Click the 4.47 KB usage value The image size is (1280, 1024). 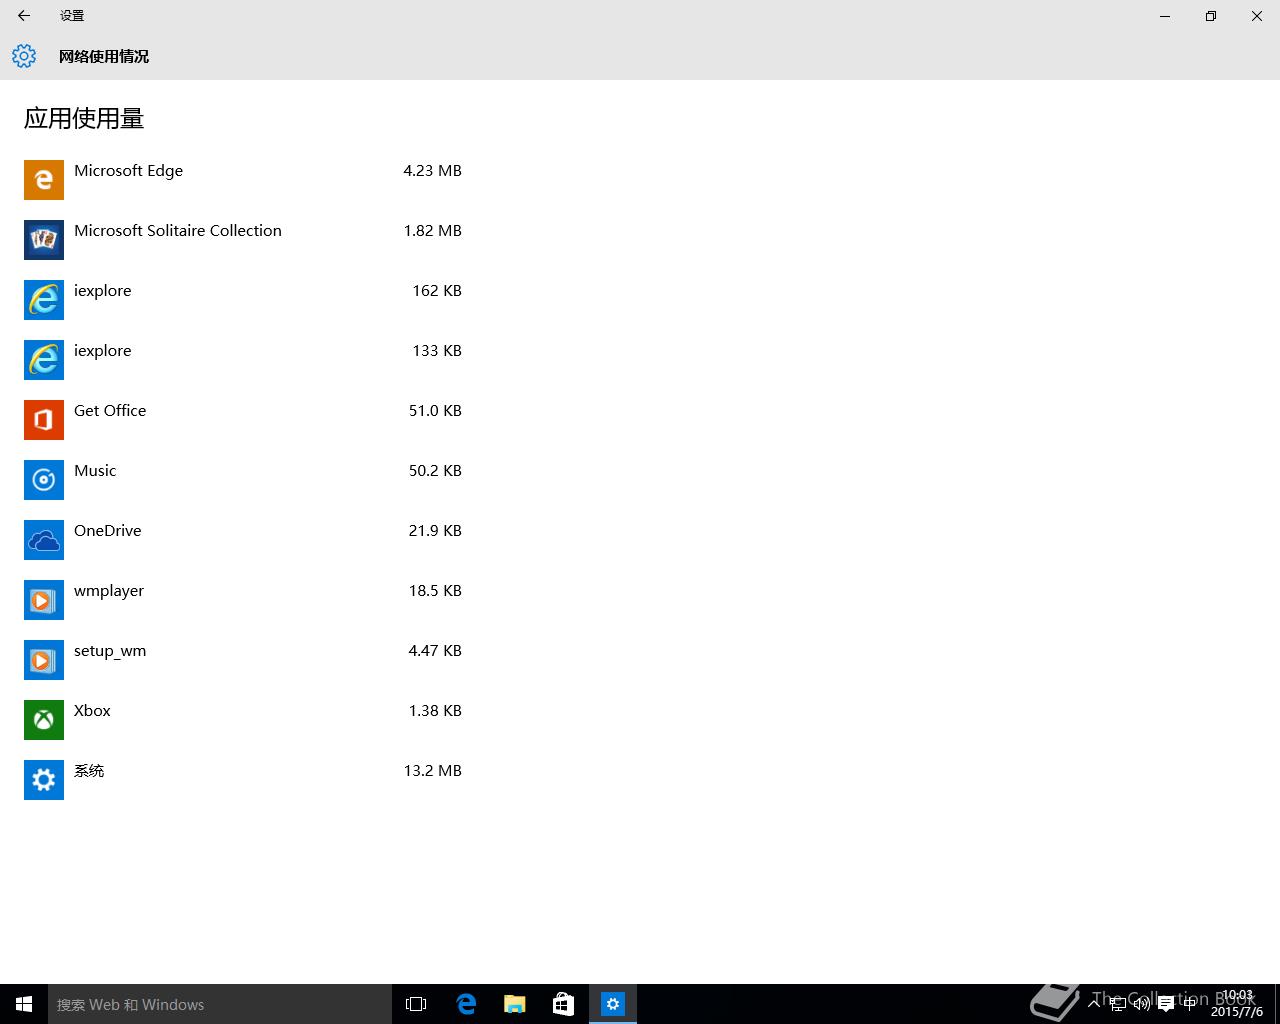coord(435,651)
